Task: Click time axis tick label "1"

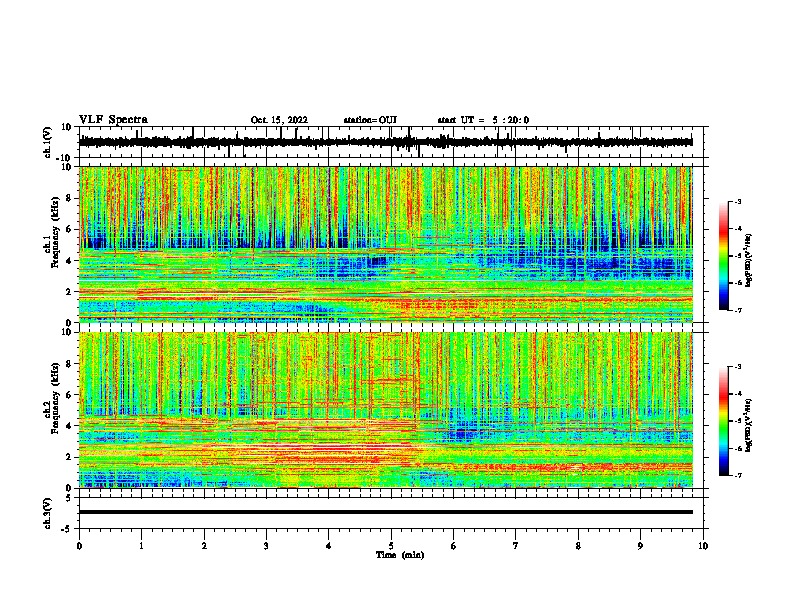Action: [x=141, y=546]
